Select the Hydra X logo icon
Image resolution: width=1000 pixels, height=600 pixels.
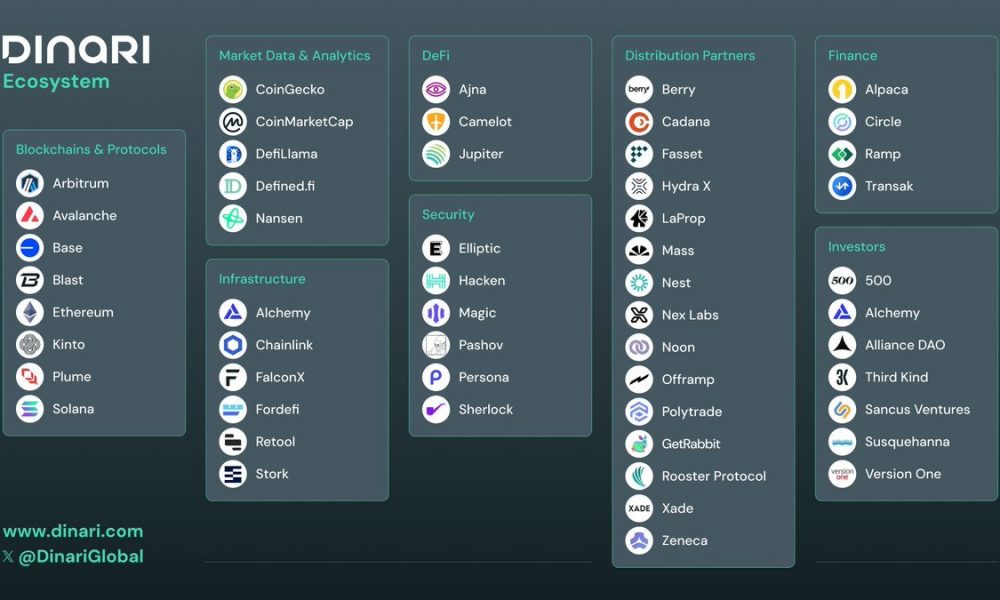(639, 186)
